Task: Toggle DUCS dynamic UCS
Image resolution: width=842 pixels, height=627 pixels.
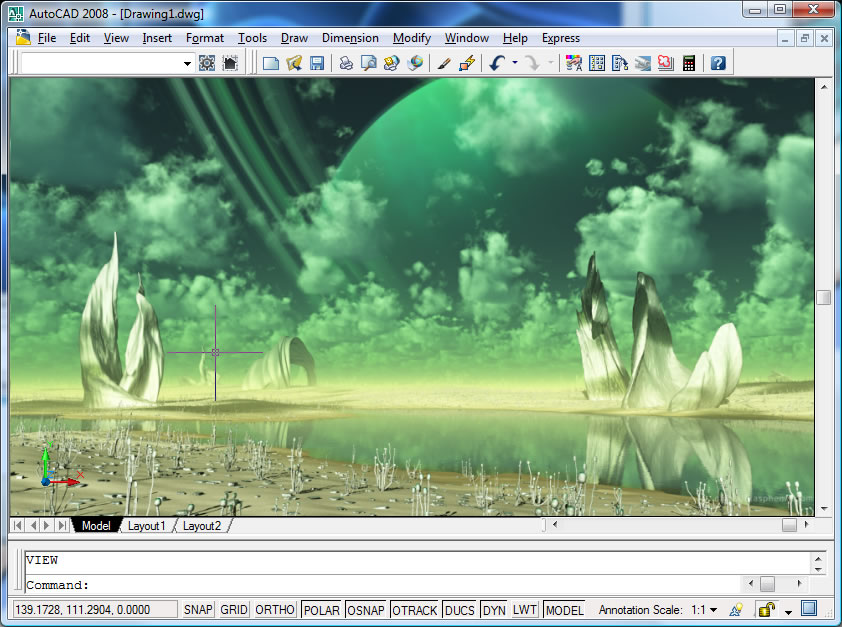Action: click(x=460, y=610)
